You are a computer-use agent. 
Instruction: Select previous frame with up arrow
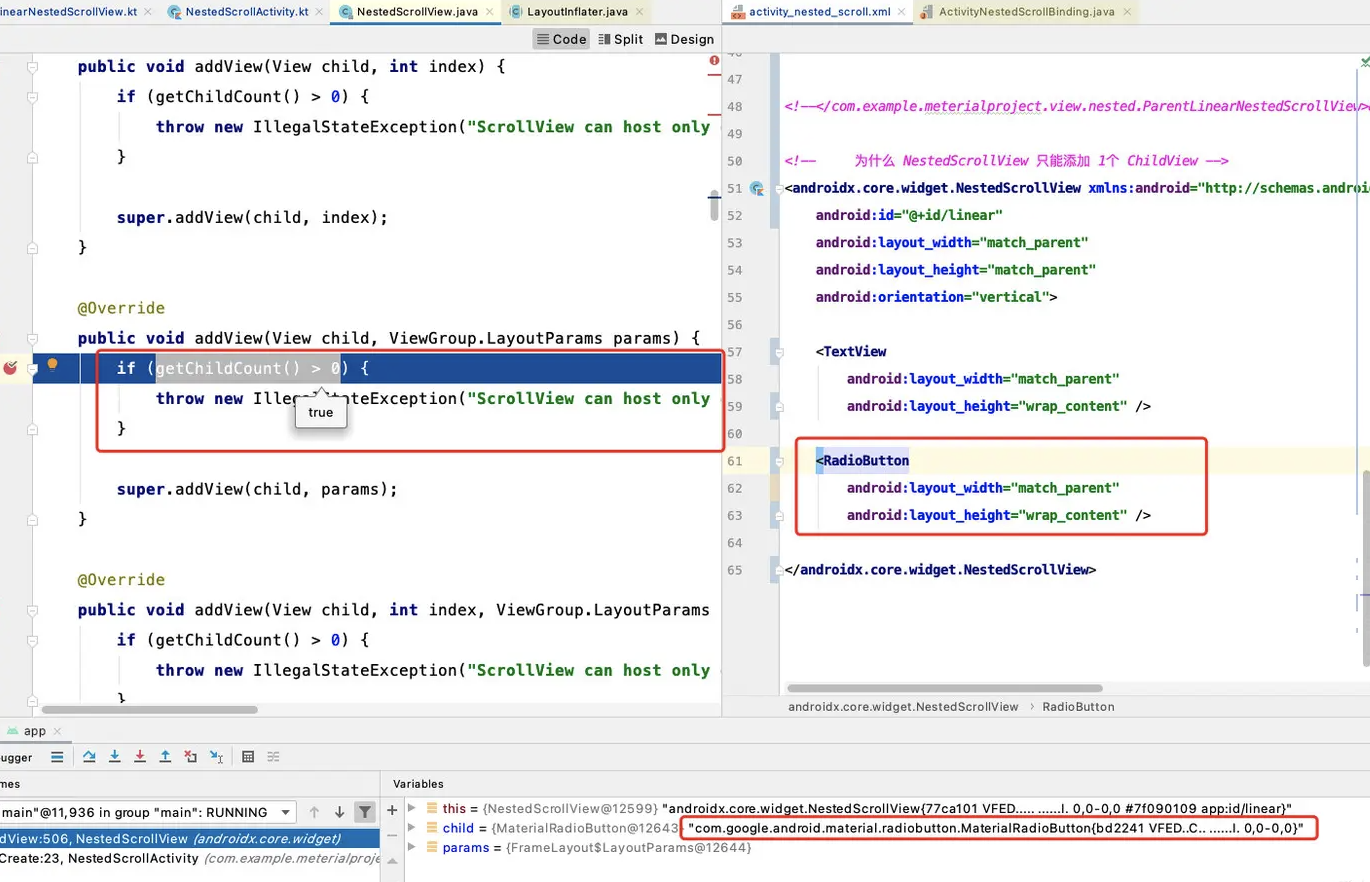pyautogui.click(x=315, y=812)
